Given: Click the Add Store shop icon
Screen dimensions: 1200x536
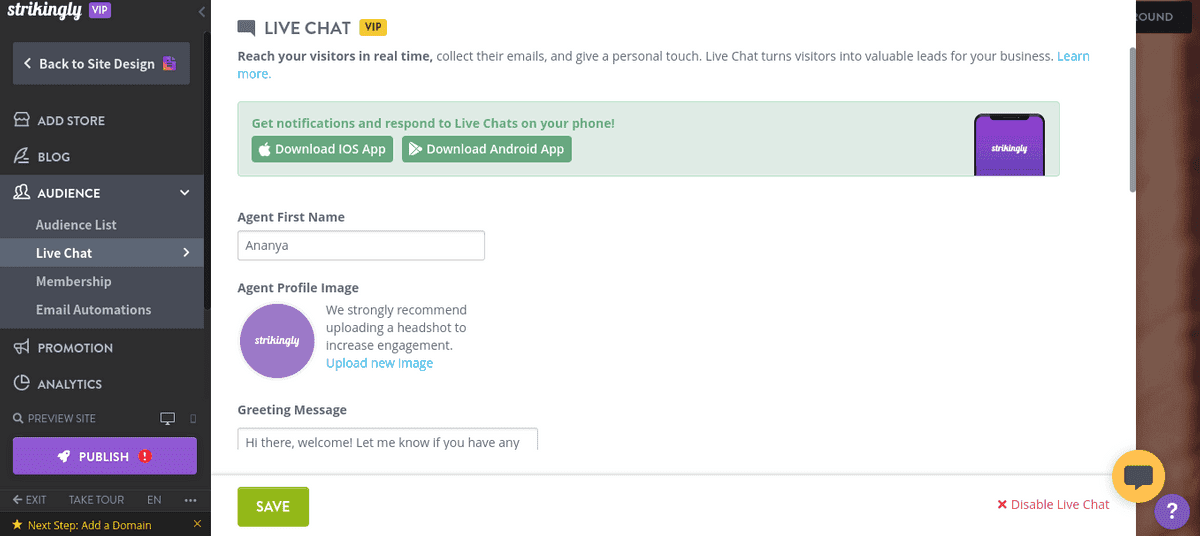Looking at the screenshot, I should (21, 121).
